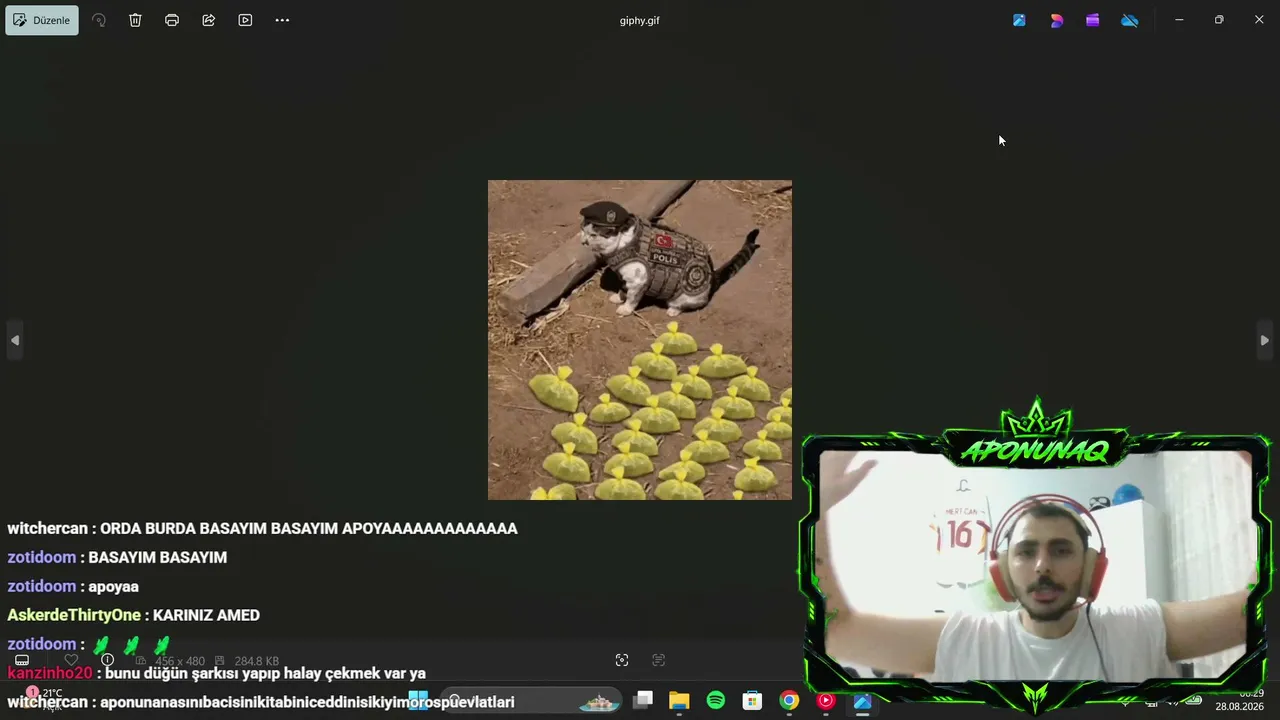Open Spotify from the taskbar
This screenshot has height=720, width=1280.
[x=716, y=700]
